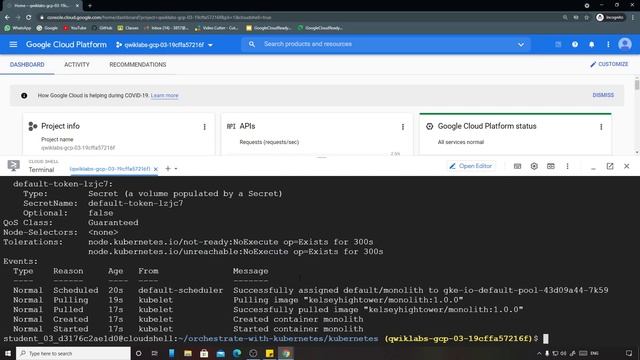Click the Chrome back arrow
The image size is (640, 360).
coord(7,18)
